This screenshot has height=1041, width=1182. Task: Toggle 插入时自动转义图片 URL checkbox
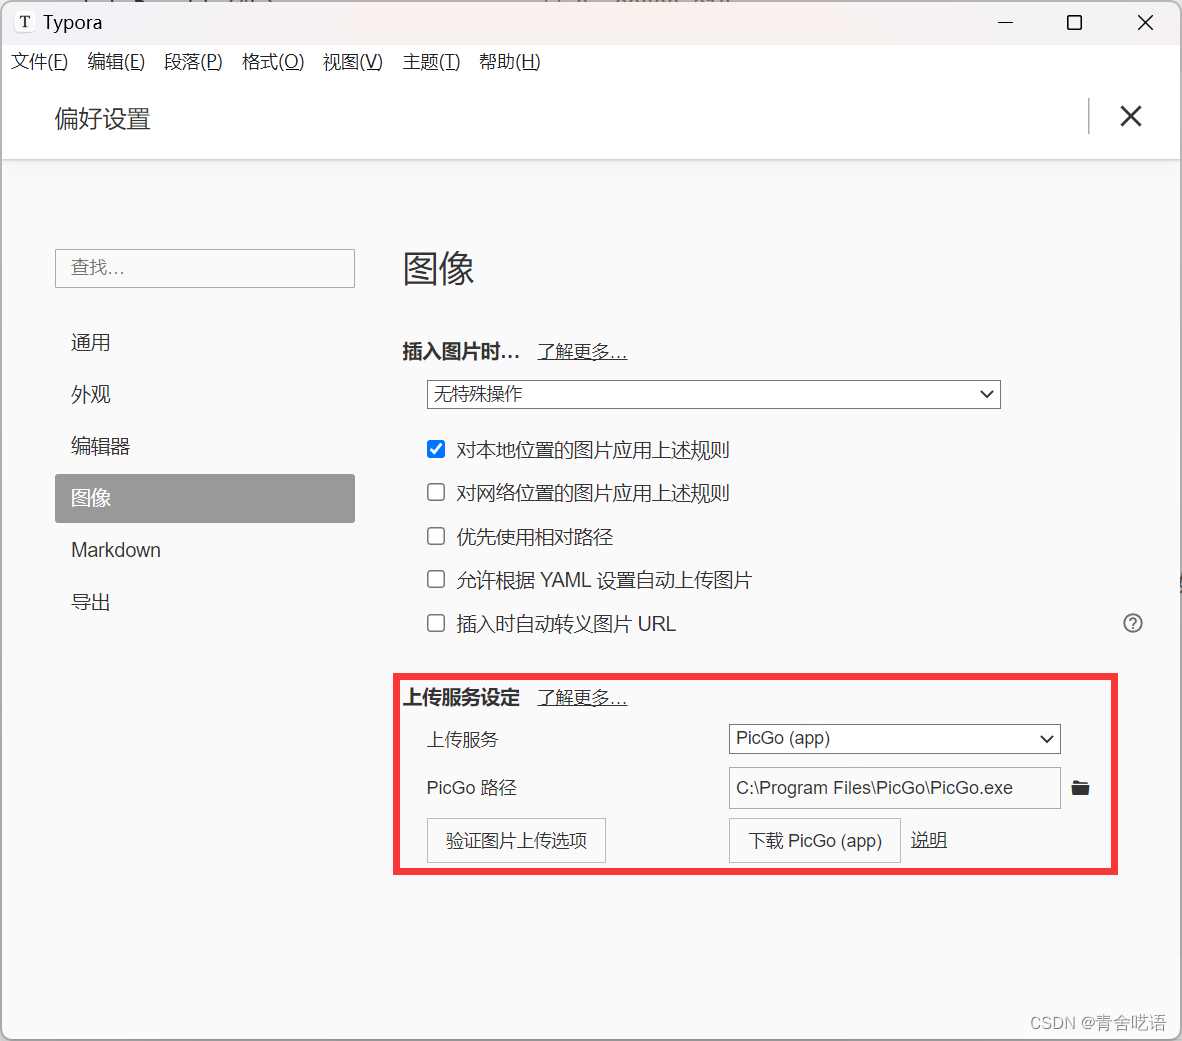click(436, 623)
